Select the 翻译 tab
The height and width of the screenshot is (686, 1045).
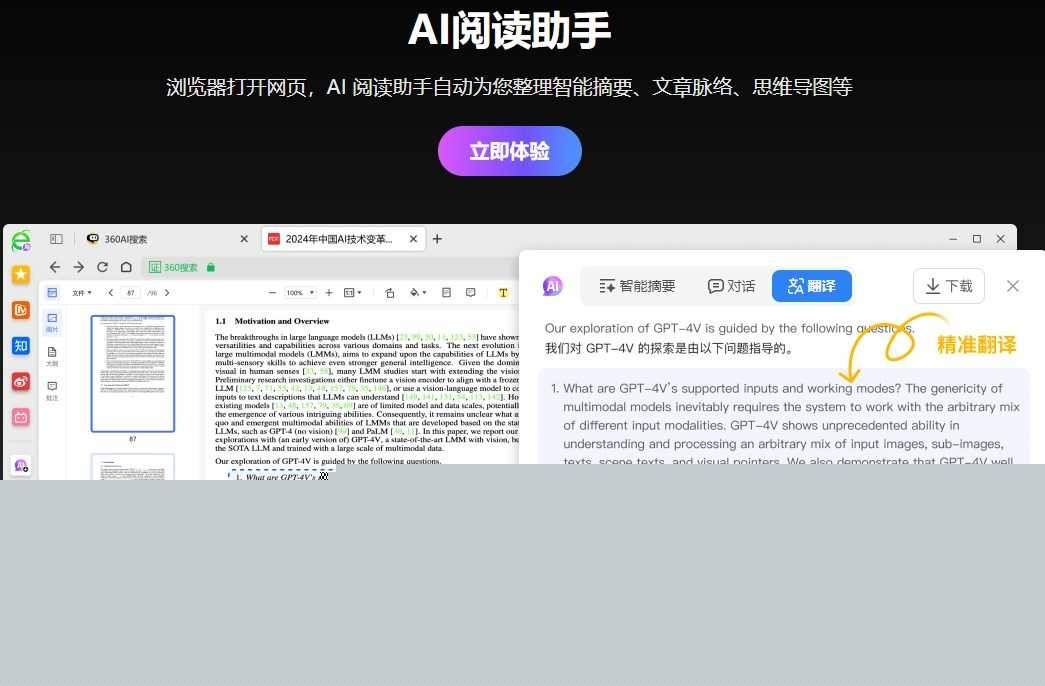[811, 286]
